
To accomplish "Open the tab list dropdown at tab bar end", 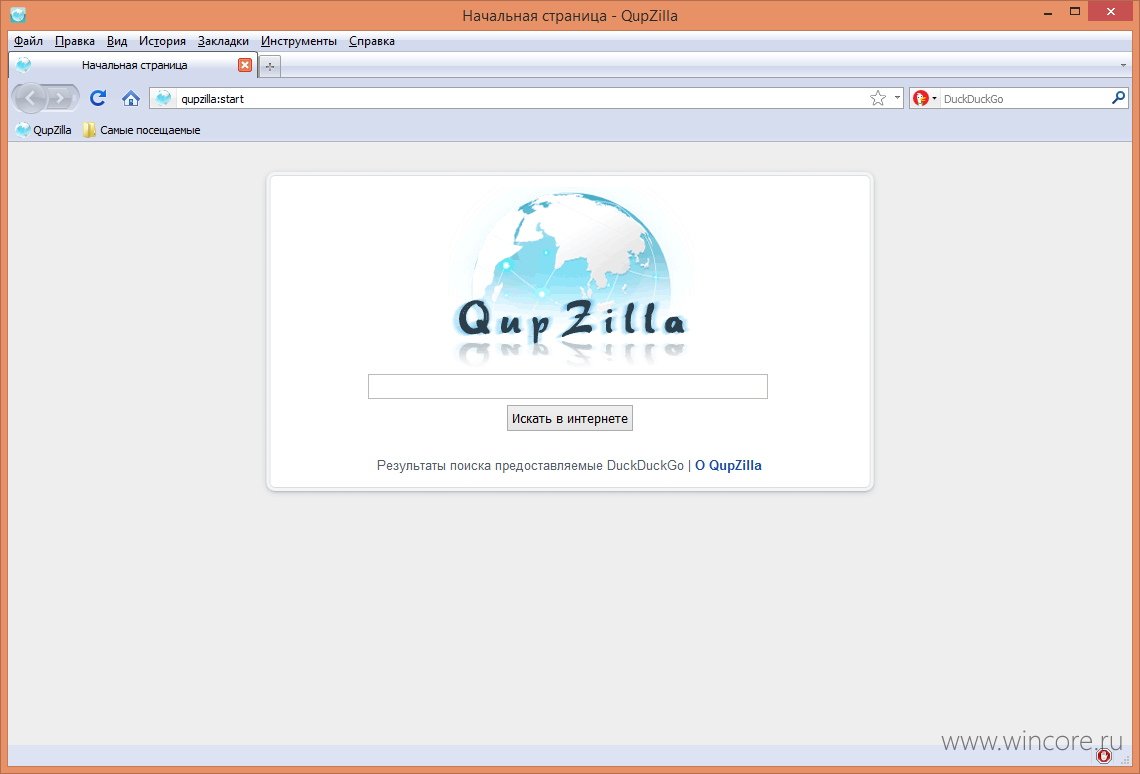I will (x=1123, y=65).
